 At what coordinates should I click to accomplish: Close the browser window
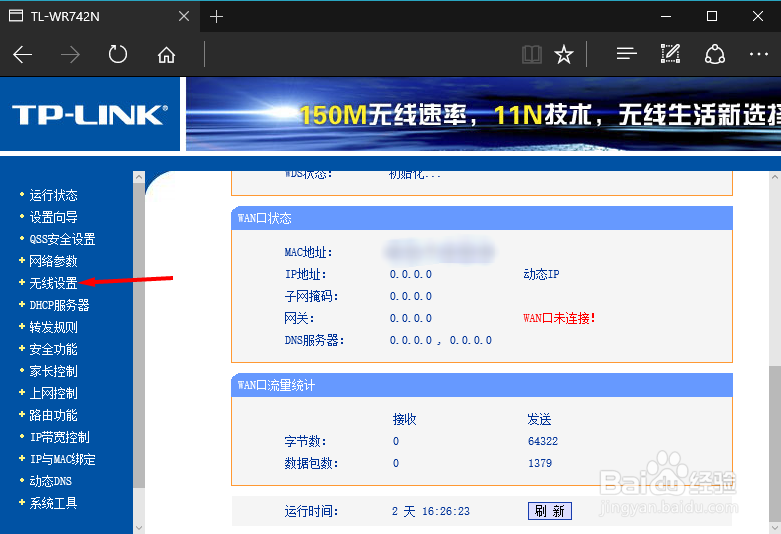[x=758, y=16]
